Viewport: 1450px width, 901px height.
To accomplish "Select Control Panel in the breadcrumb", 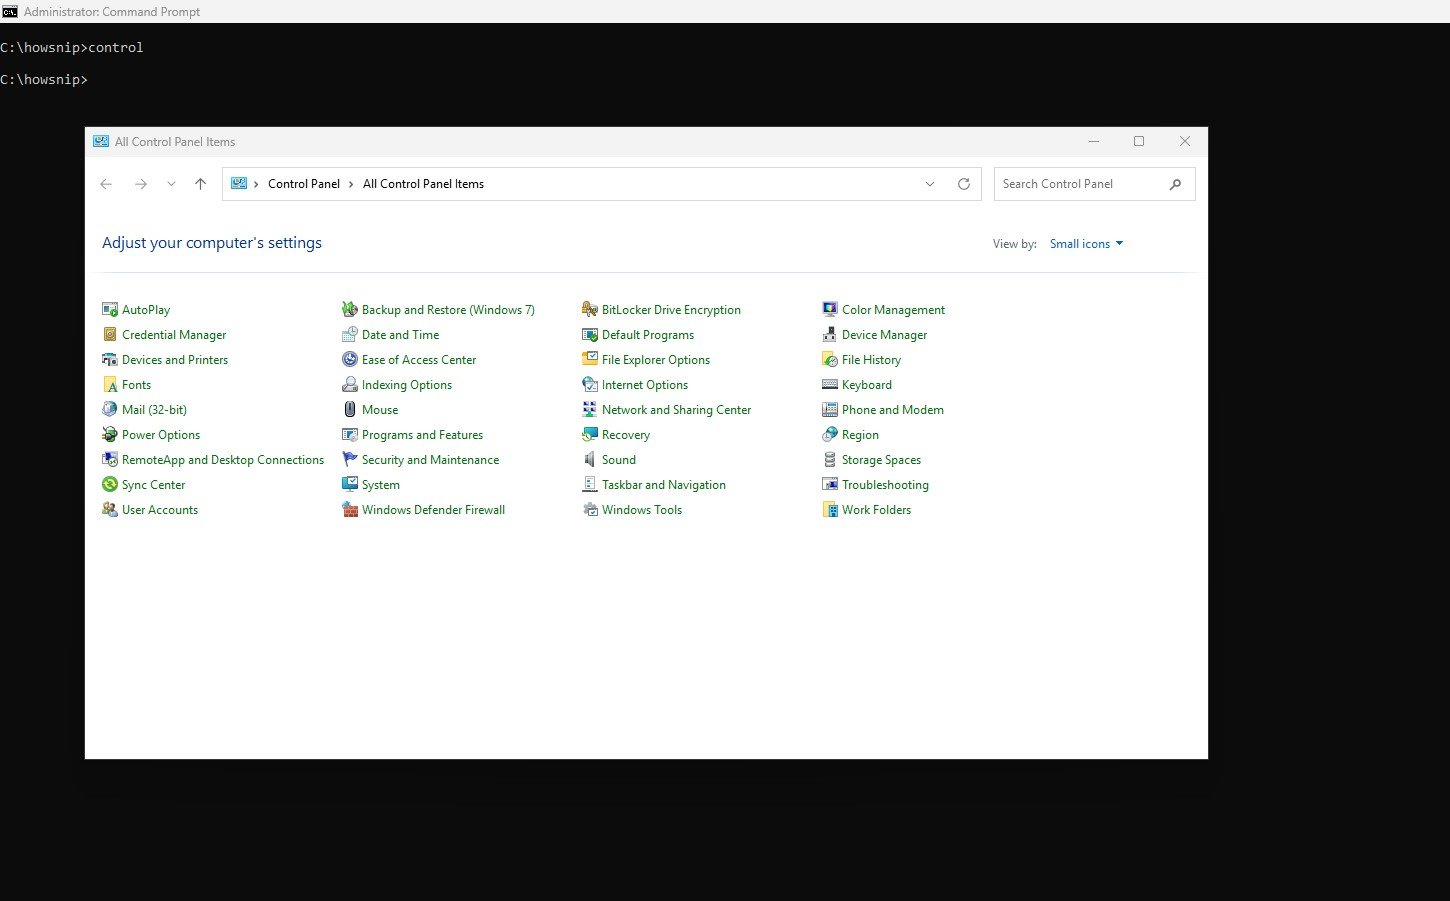I will click(304, 184).
